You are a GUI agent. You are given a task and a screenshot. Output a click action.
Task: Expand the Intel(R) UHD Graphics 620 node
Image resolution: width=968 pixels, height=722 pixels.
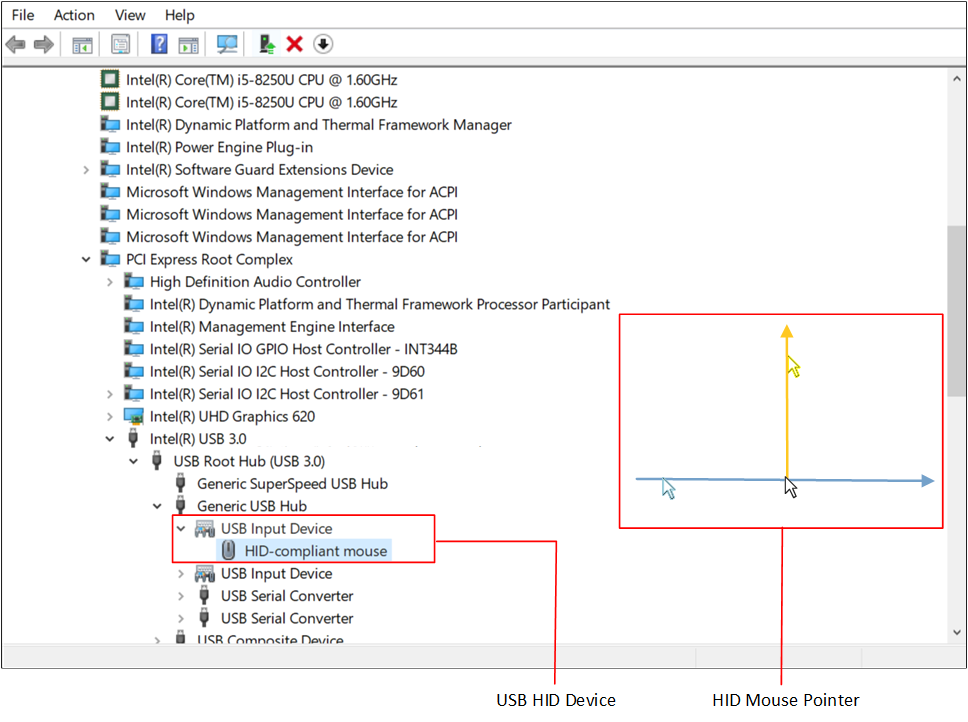tap(110, 417)
